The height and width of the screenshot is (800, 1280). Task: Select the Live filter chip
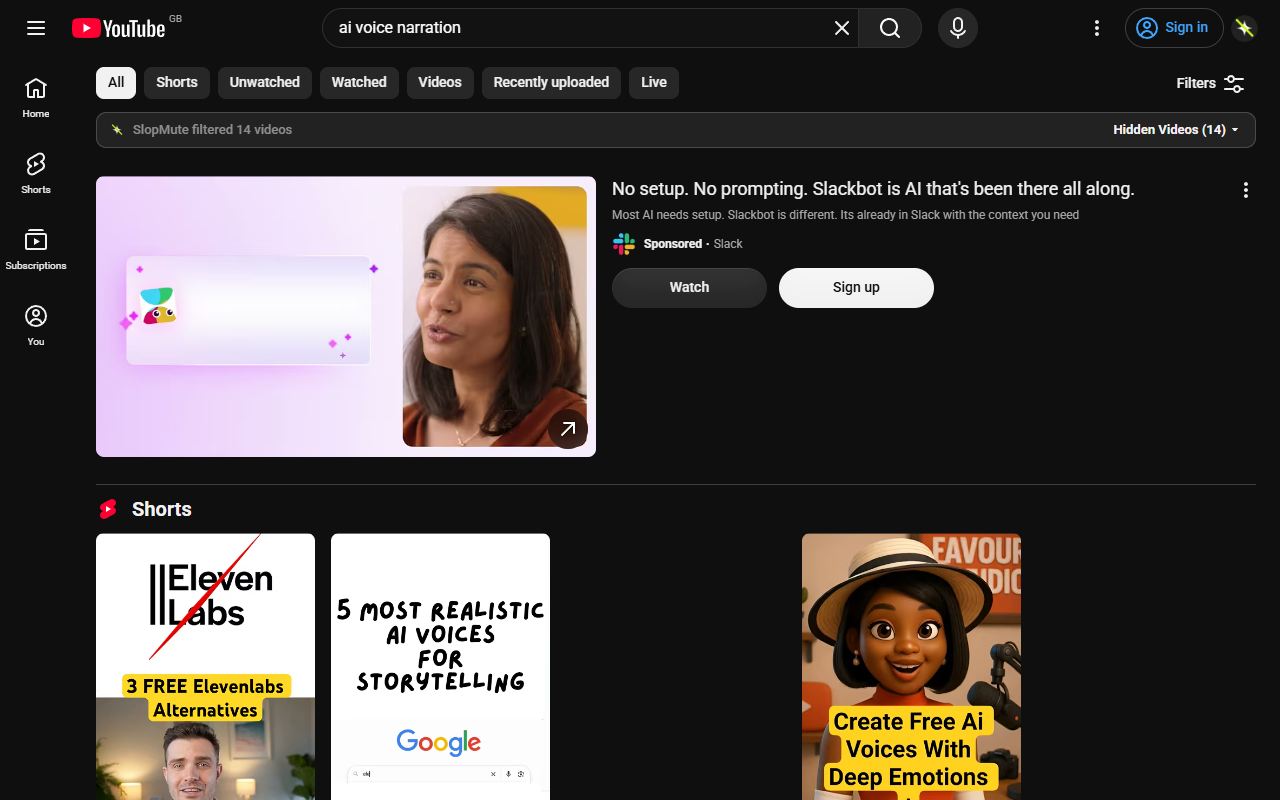pyautogui.click(x=654, y=83)
